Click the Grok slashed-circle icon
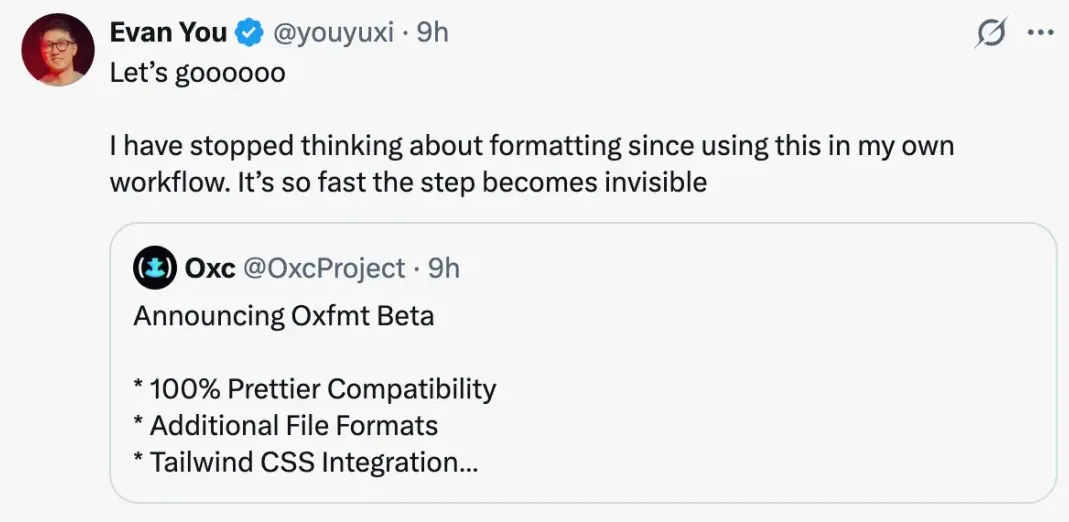The height and width of the screenshot is (522, 1069). click(x=990, y=33)
